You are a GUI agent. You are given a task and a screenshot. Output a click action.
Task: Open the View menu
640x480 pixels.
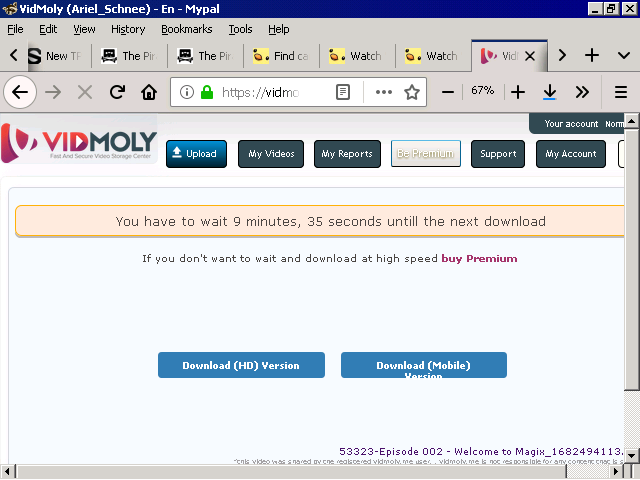[x=84, y=29]
